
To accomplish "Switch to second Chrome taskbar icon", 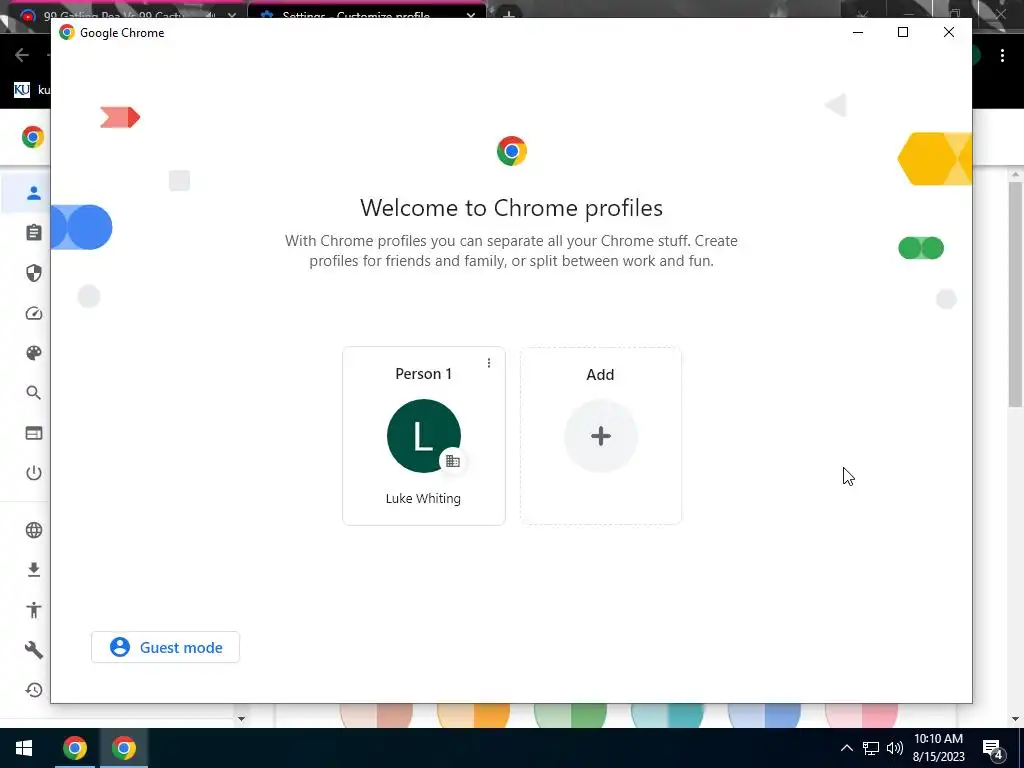I will pyautogui.click(x=123, y=748).
